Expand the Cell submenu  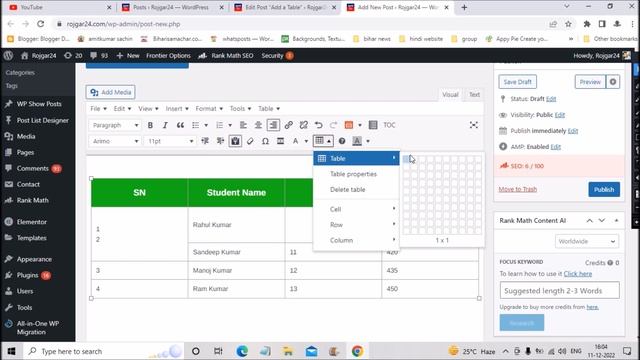coord(356,209)
